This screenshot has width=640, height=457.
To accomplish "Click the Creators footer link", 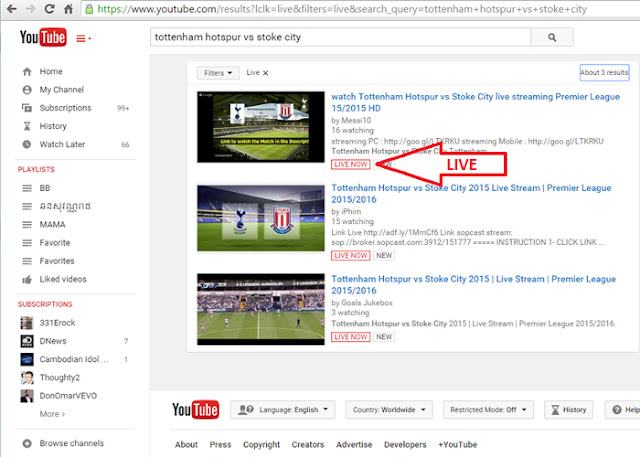I will pyautogui.click(x=308, y=445).
